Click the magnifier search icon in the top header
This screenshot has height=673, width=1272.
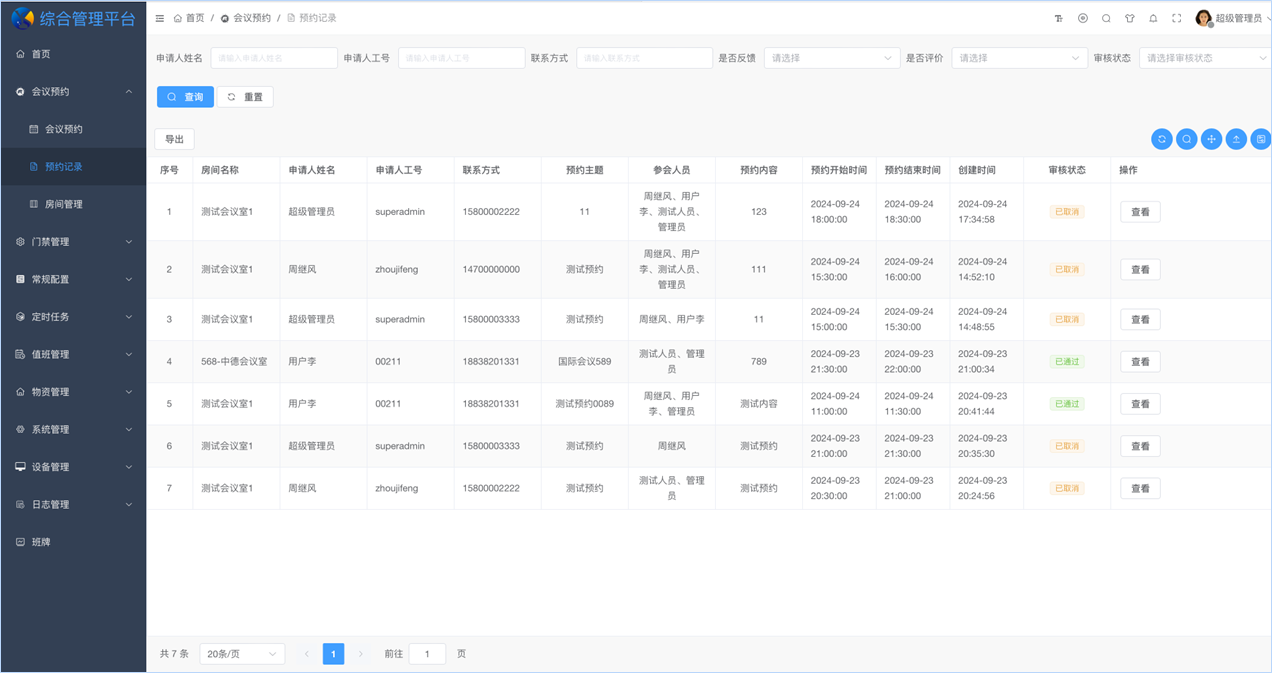pyautogui.click(x=1106, y=18)
